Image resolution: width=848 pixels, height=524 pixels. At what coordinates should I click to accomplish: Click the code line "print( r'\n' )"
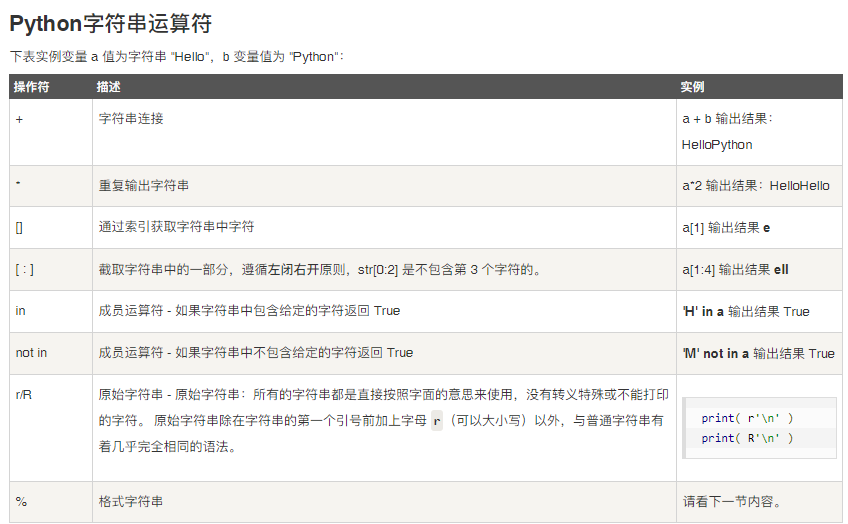point(747,418)
